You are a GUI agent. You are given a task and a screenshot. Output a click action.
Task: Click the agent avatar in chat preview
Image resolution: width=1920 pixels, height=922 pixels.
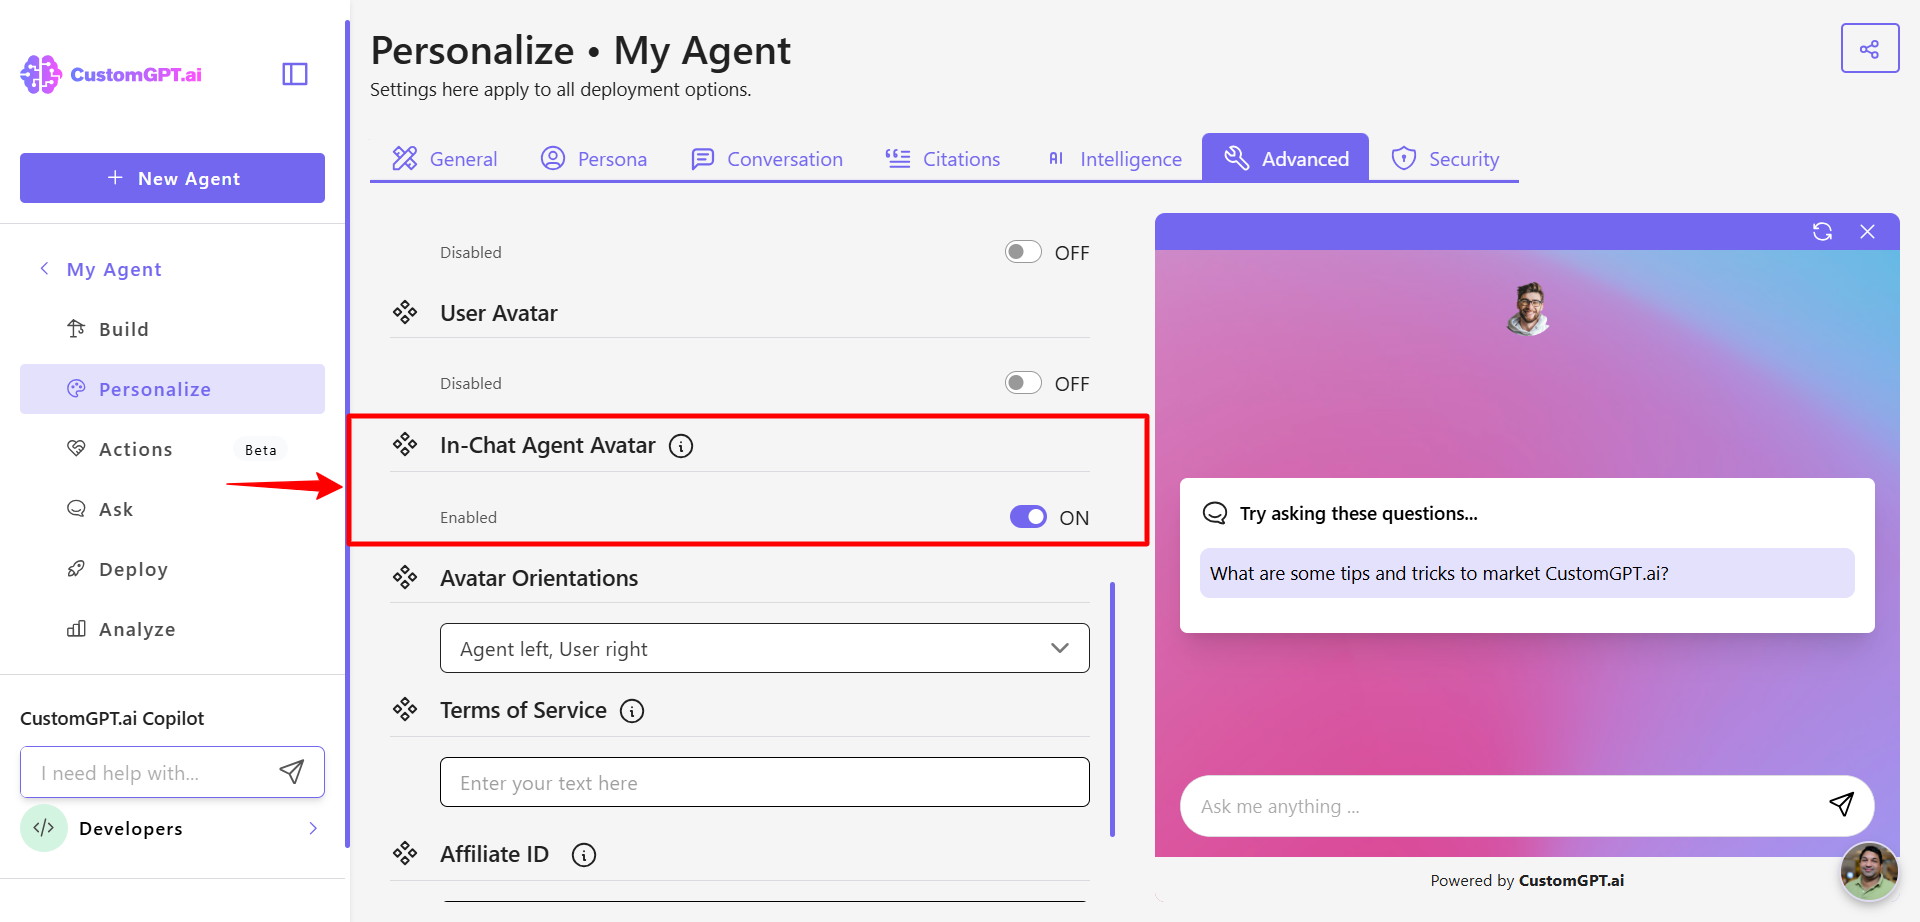[x=1527, y=308]
